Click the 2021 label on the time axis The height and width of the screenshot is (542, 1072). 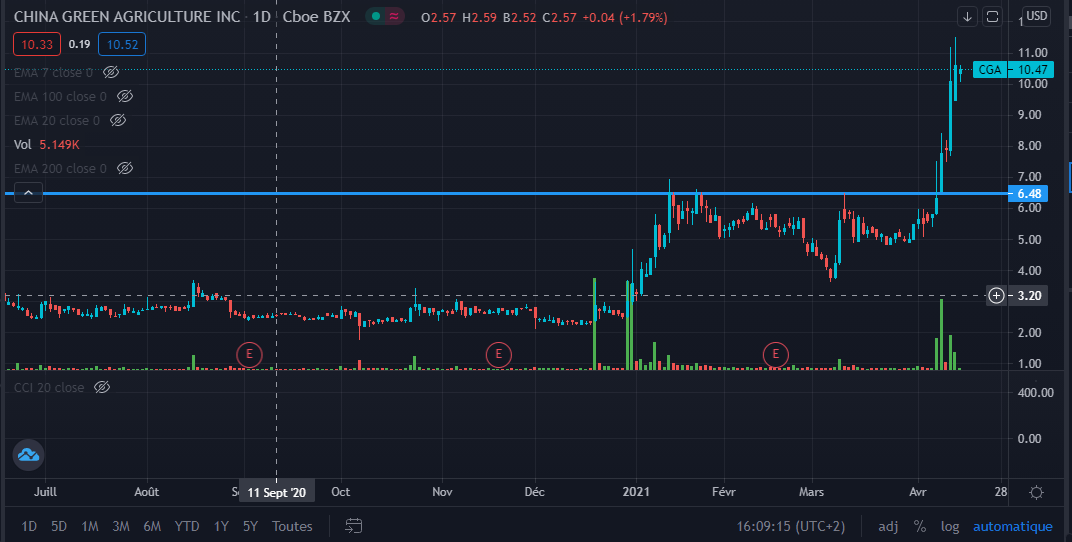(636, 492)
